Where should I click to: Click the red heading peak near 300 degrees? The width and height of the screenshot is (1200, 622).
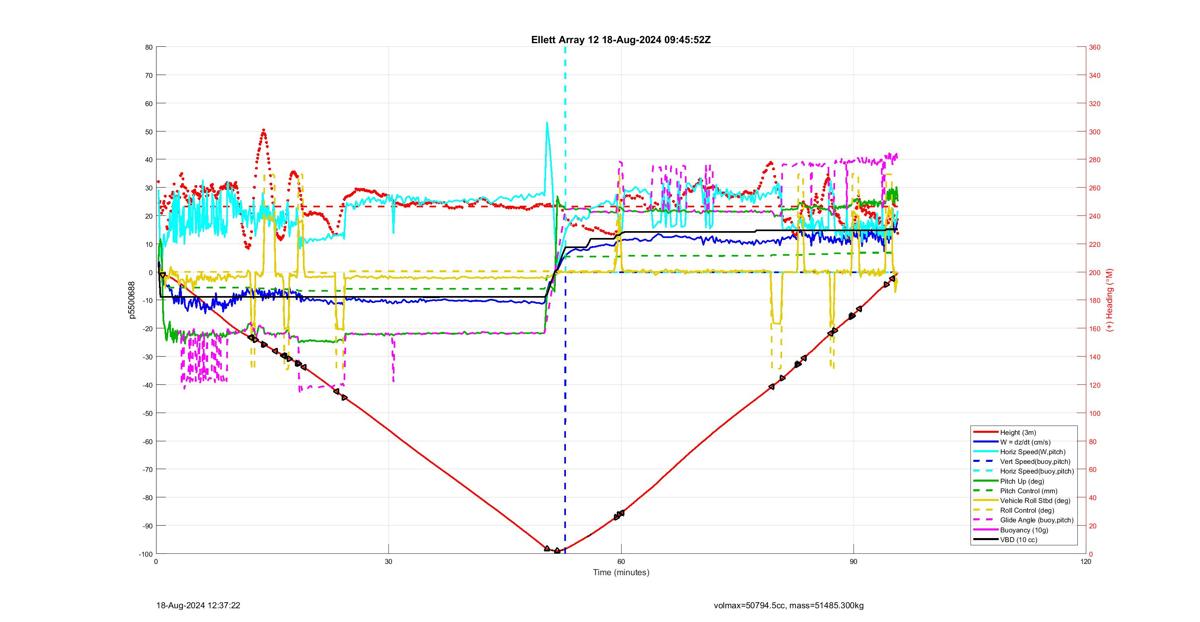click(263, 131)
